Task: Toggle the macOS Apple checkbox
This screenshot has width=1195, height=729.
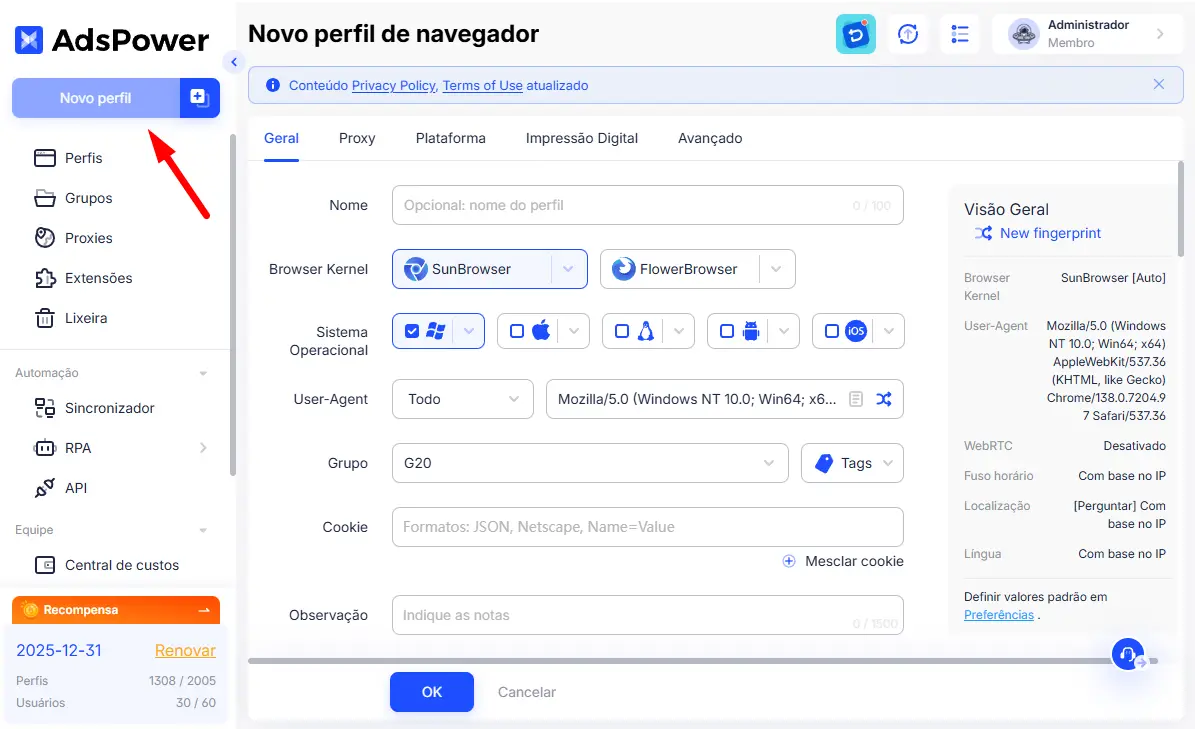Action: 517,331
